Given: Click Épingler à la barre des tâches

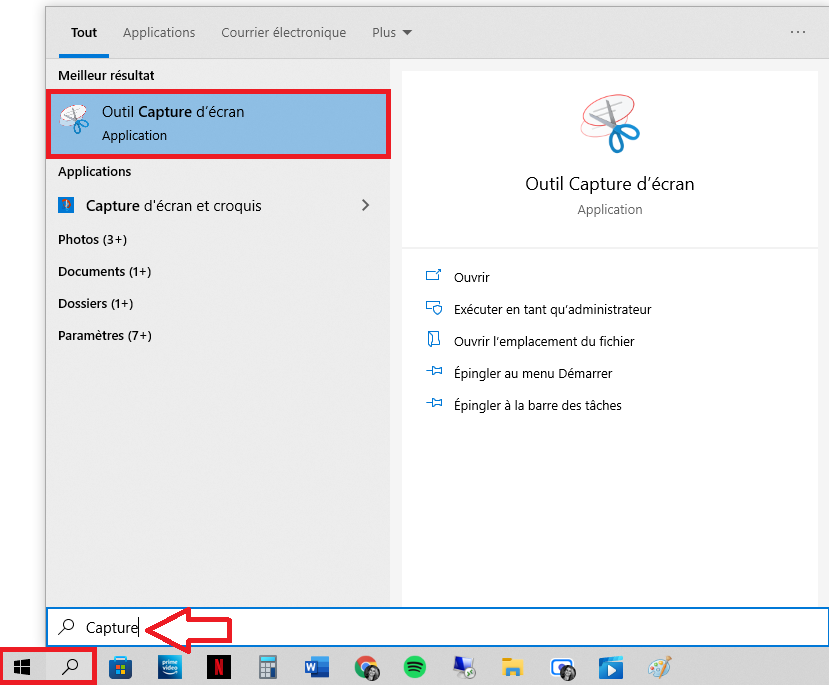Looking at the screenshot, I should point(537,405).
